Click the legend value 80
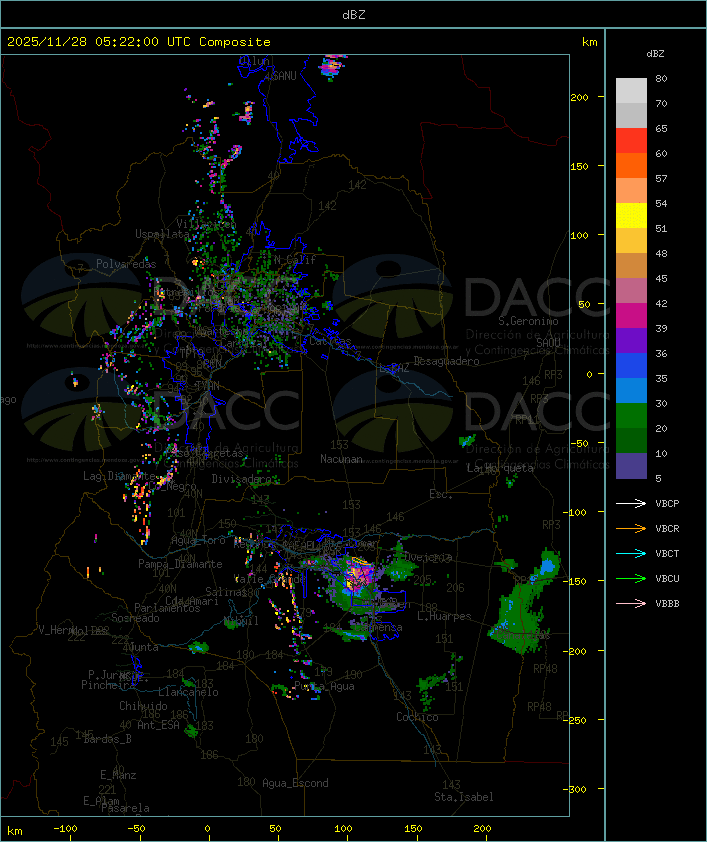707x842 pixels. pyautogui.click(x=661, y=78)
